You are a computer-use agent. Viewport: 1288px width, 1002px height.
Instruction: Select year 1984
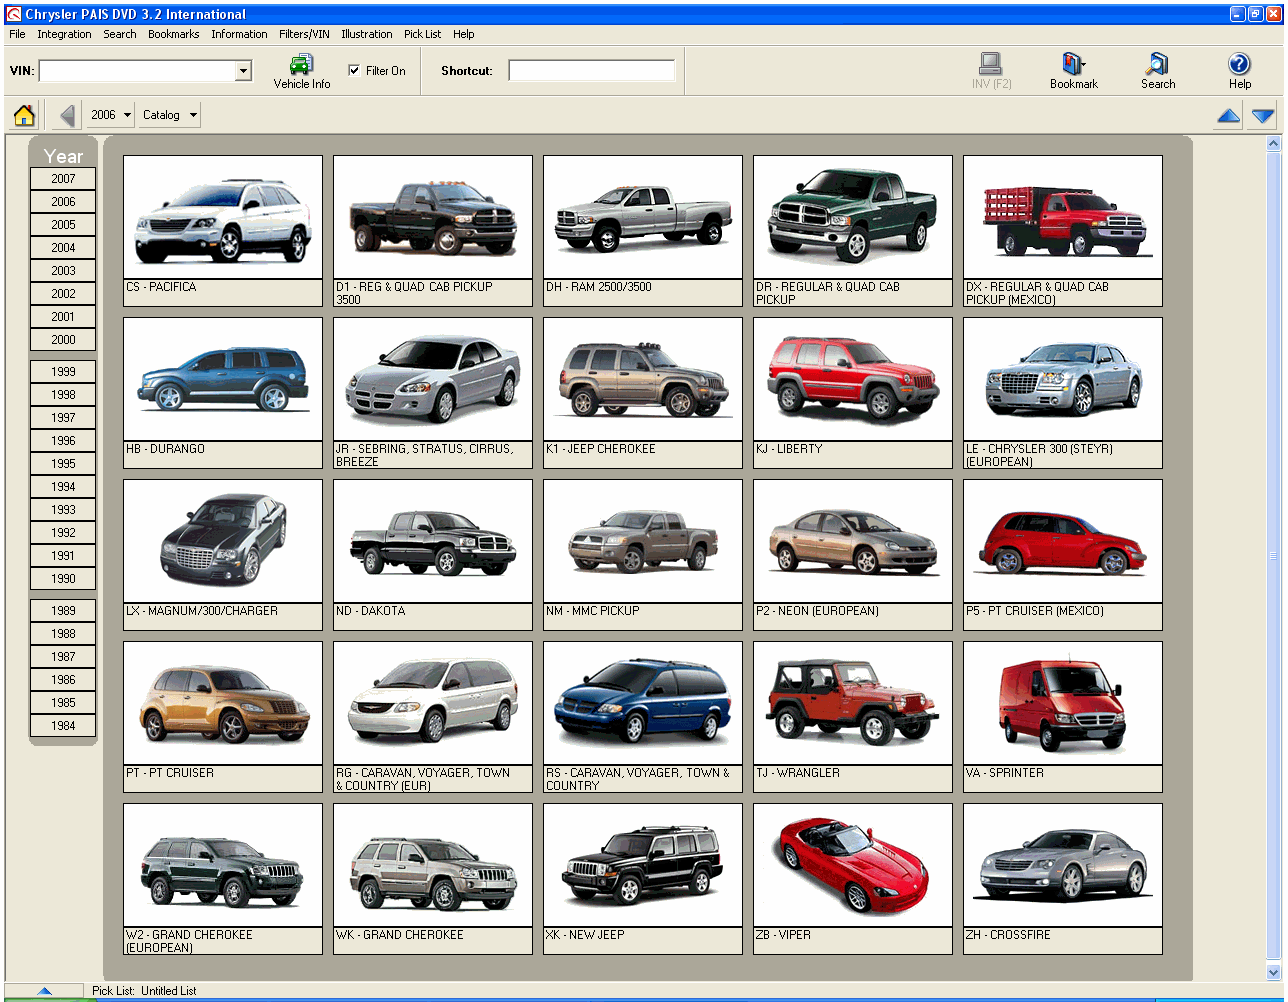click(x=63, y=726)
